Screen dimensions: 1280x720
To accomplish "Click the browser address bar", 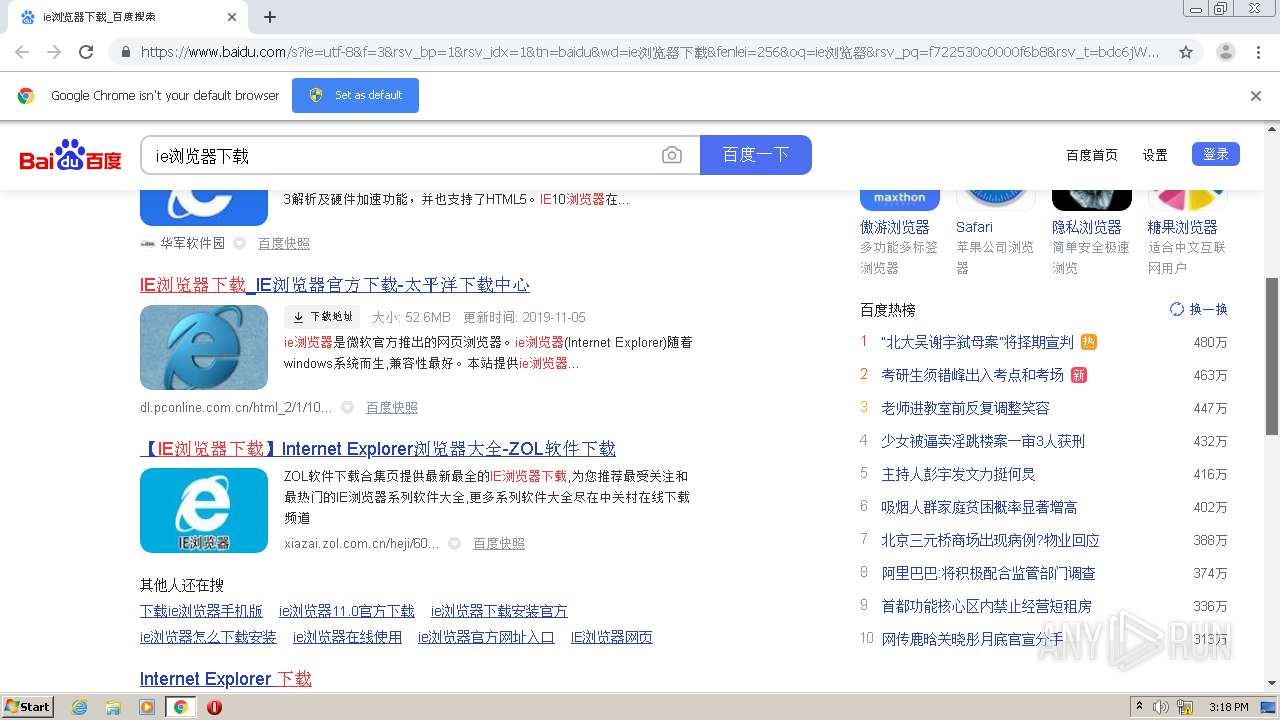I will click(650, 52).
